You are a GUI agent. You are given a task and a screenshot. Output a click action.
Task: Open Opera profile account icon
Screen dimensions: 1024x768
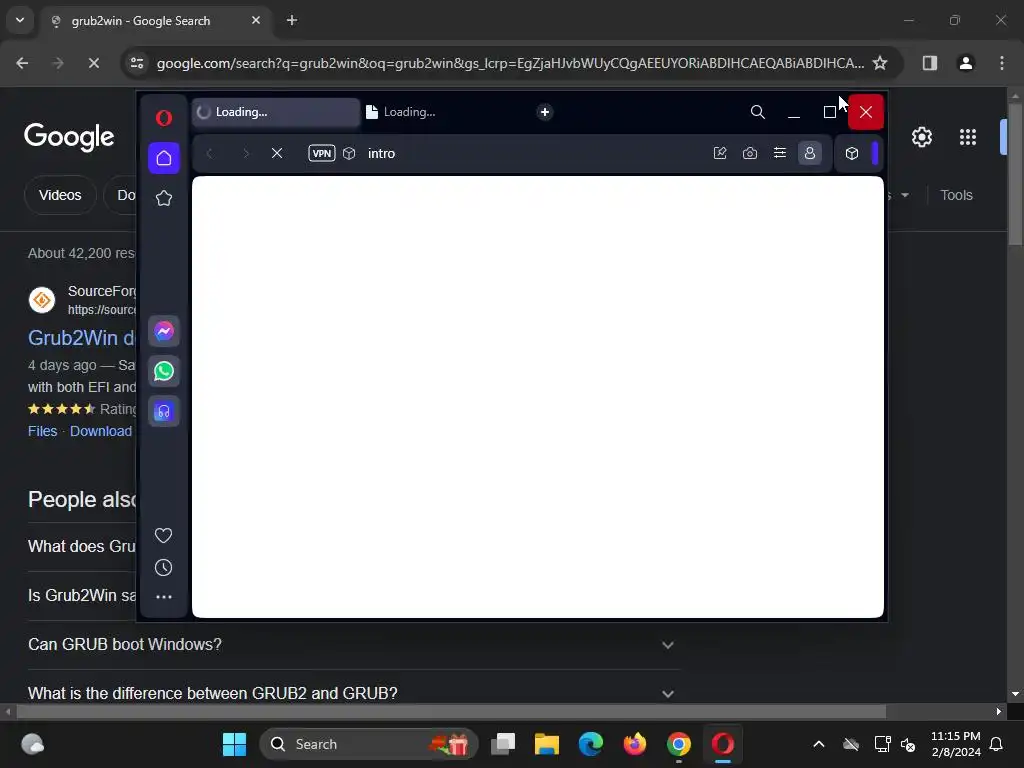[810, 153]
